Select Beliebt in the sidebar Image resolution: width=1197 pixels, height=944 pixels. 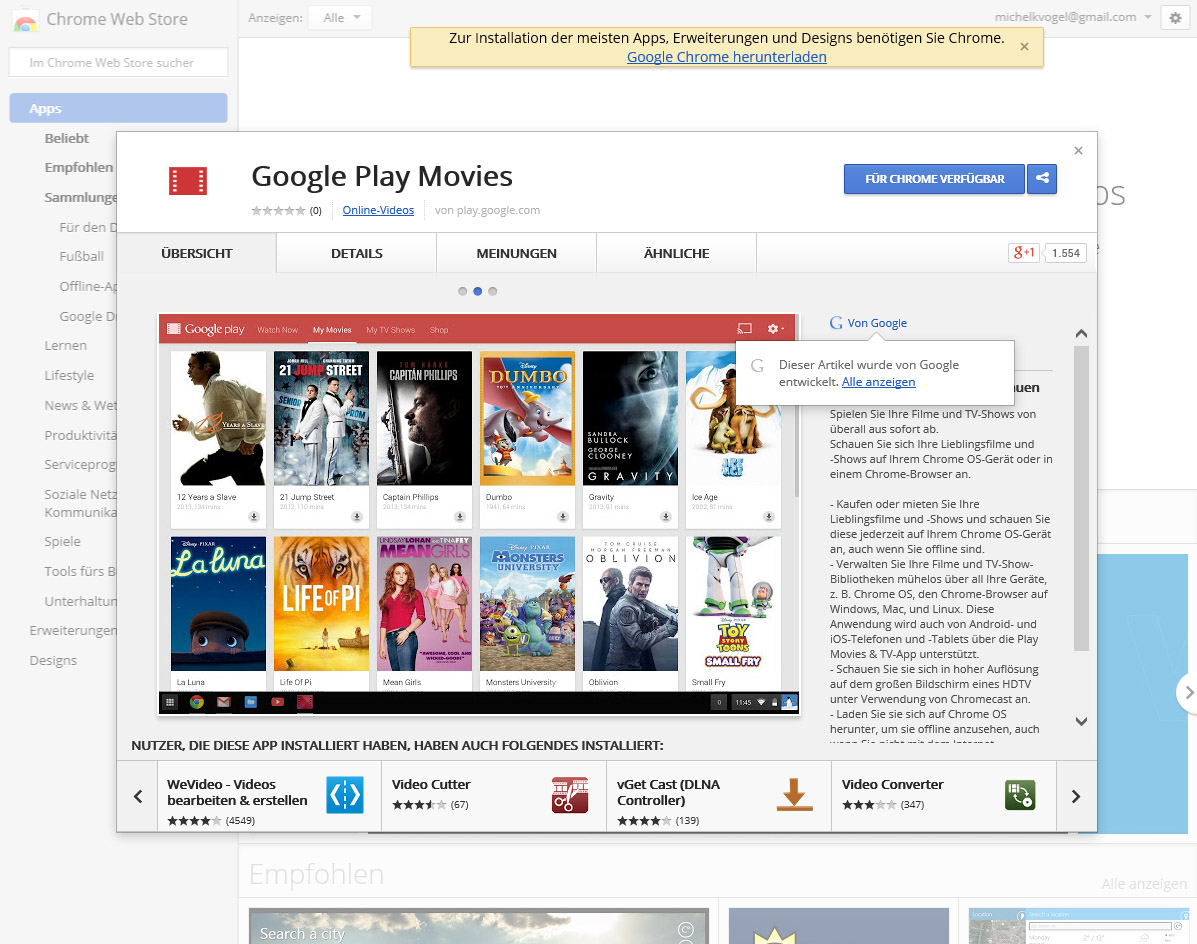(66, 138)
